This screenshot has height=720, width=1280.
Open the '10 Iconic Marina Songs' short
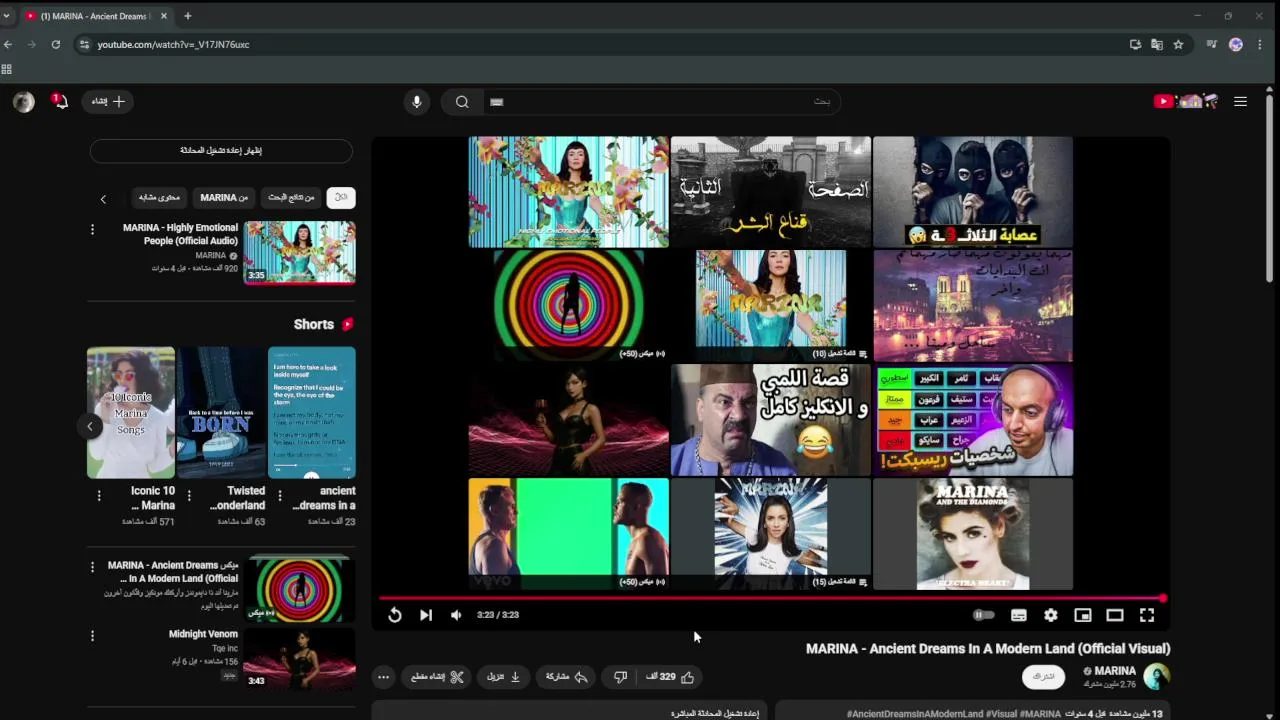point(131,412)
